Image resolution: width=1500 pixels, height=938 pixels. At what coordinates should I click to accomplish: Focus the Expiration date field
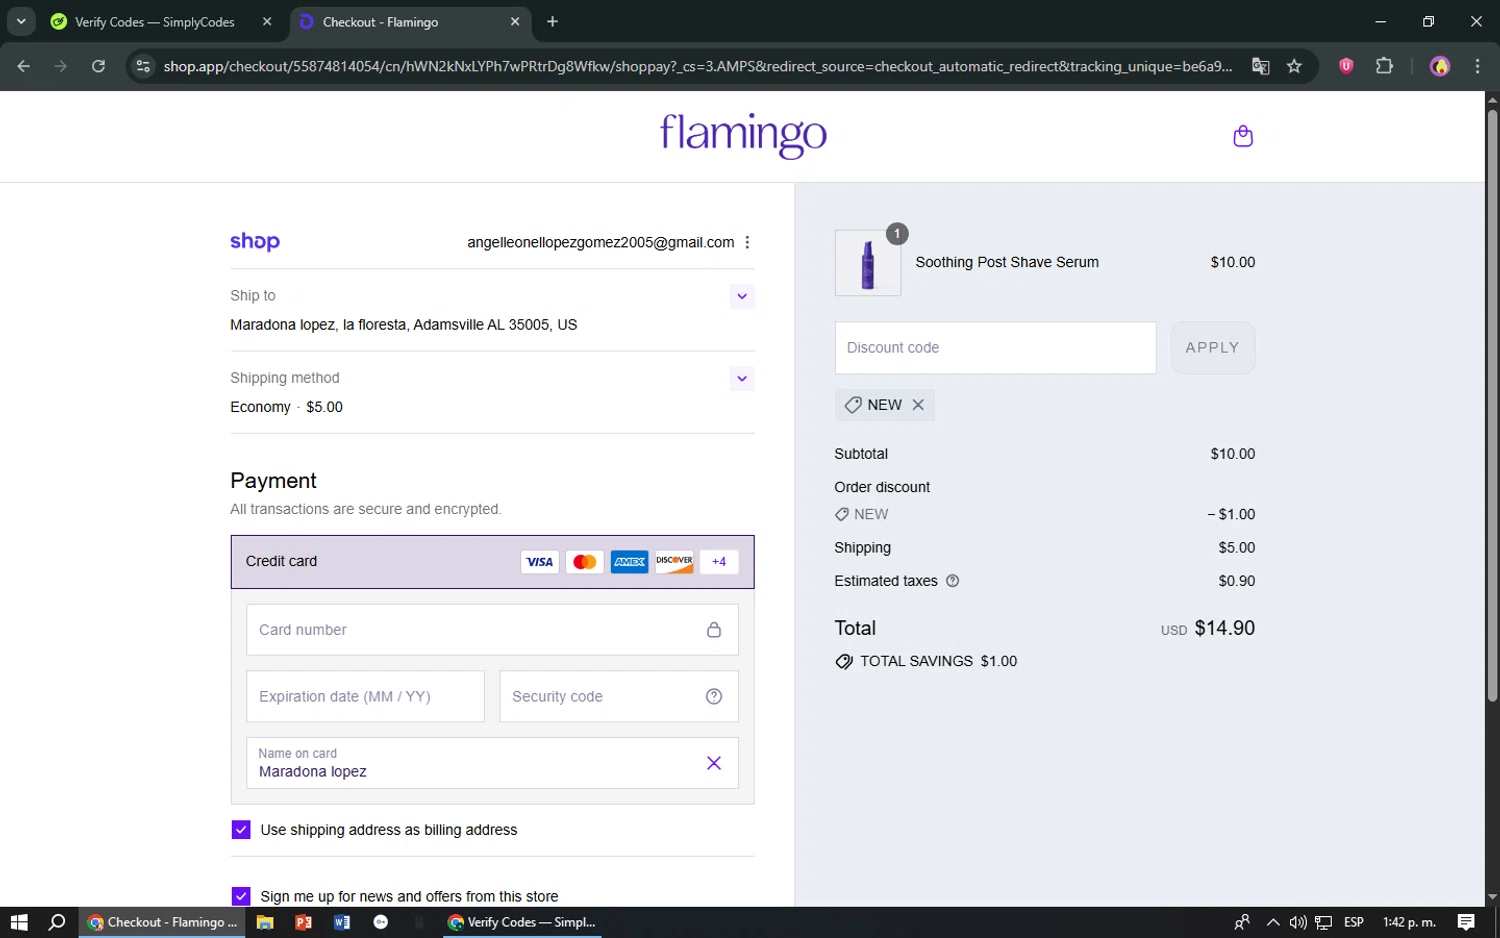(x=365, y=696)
